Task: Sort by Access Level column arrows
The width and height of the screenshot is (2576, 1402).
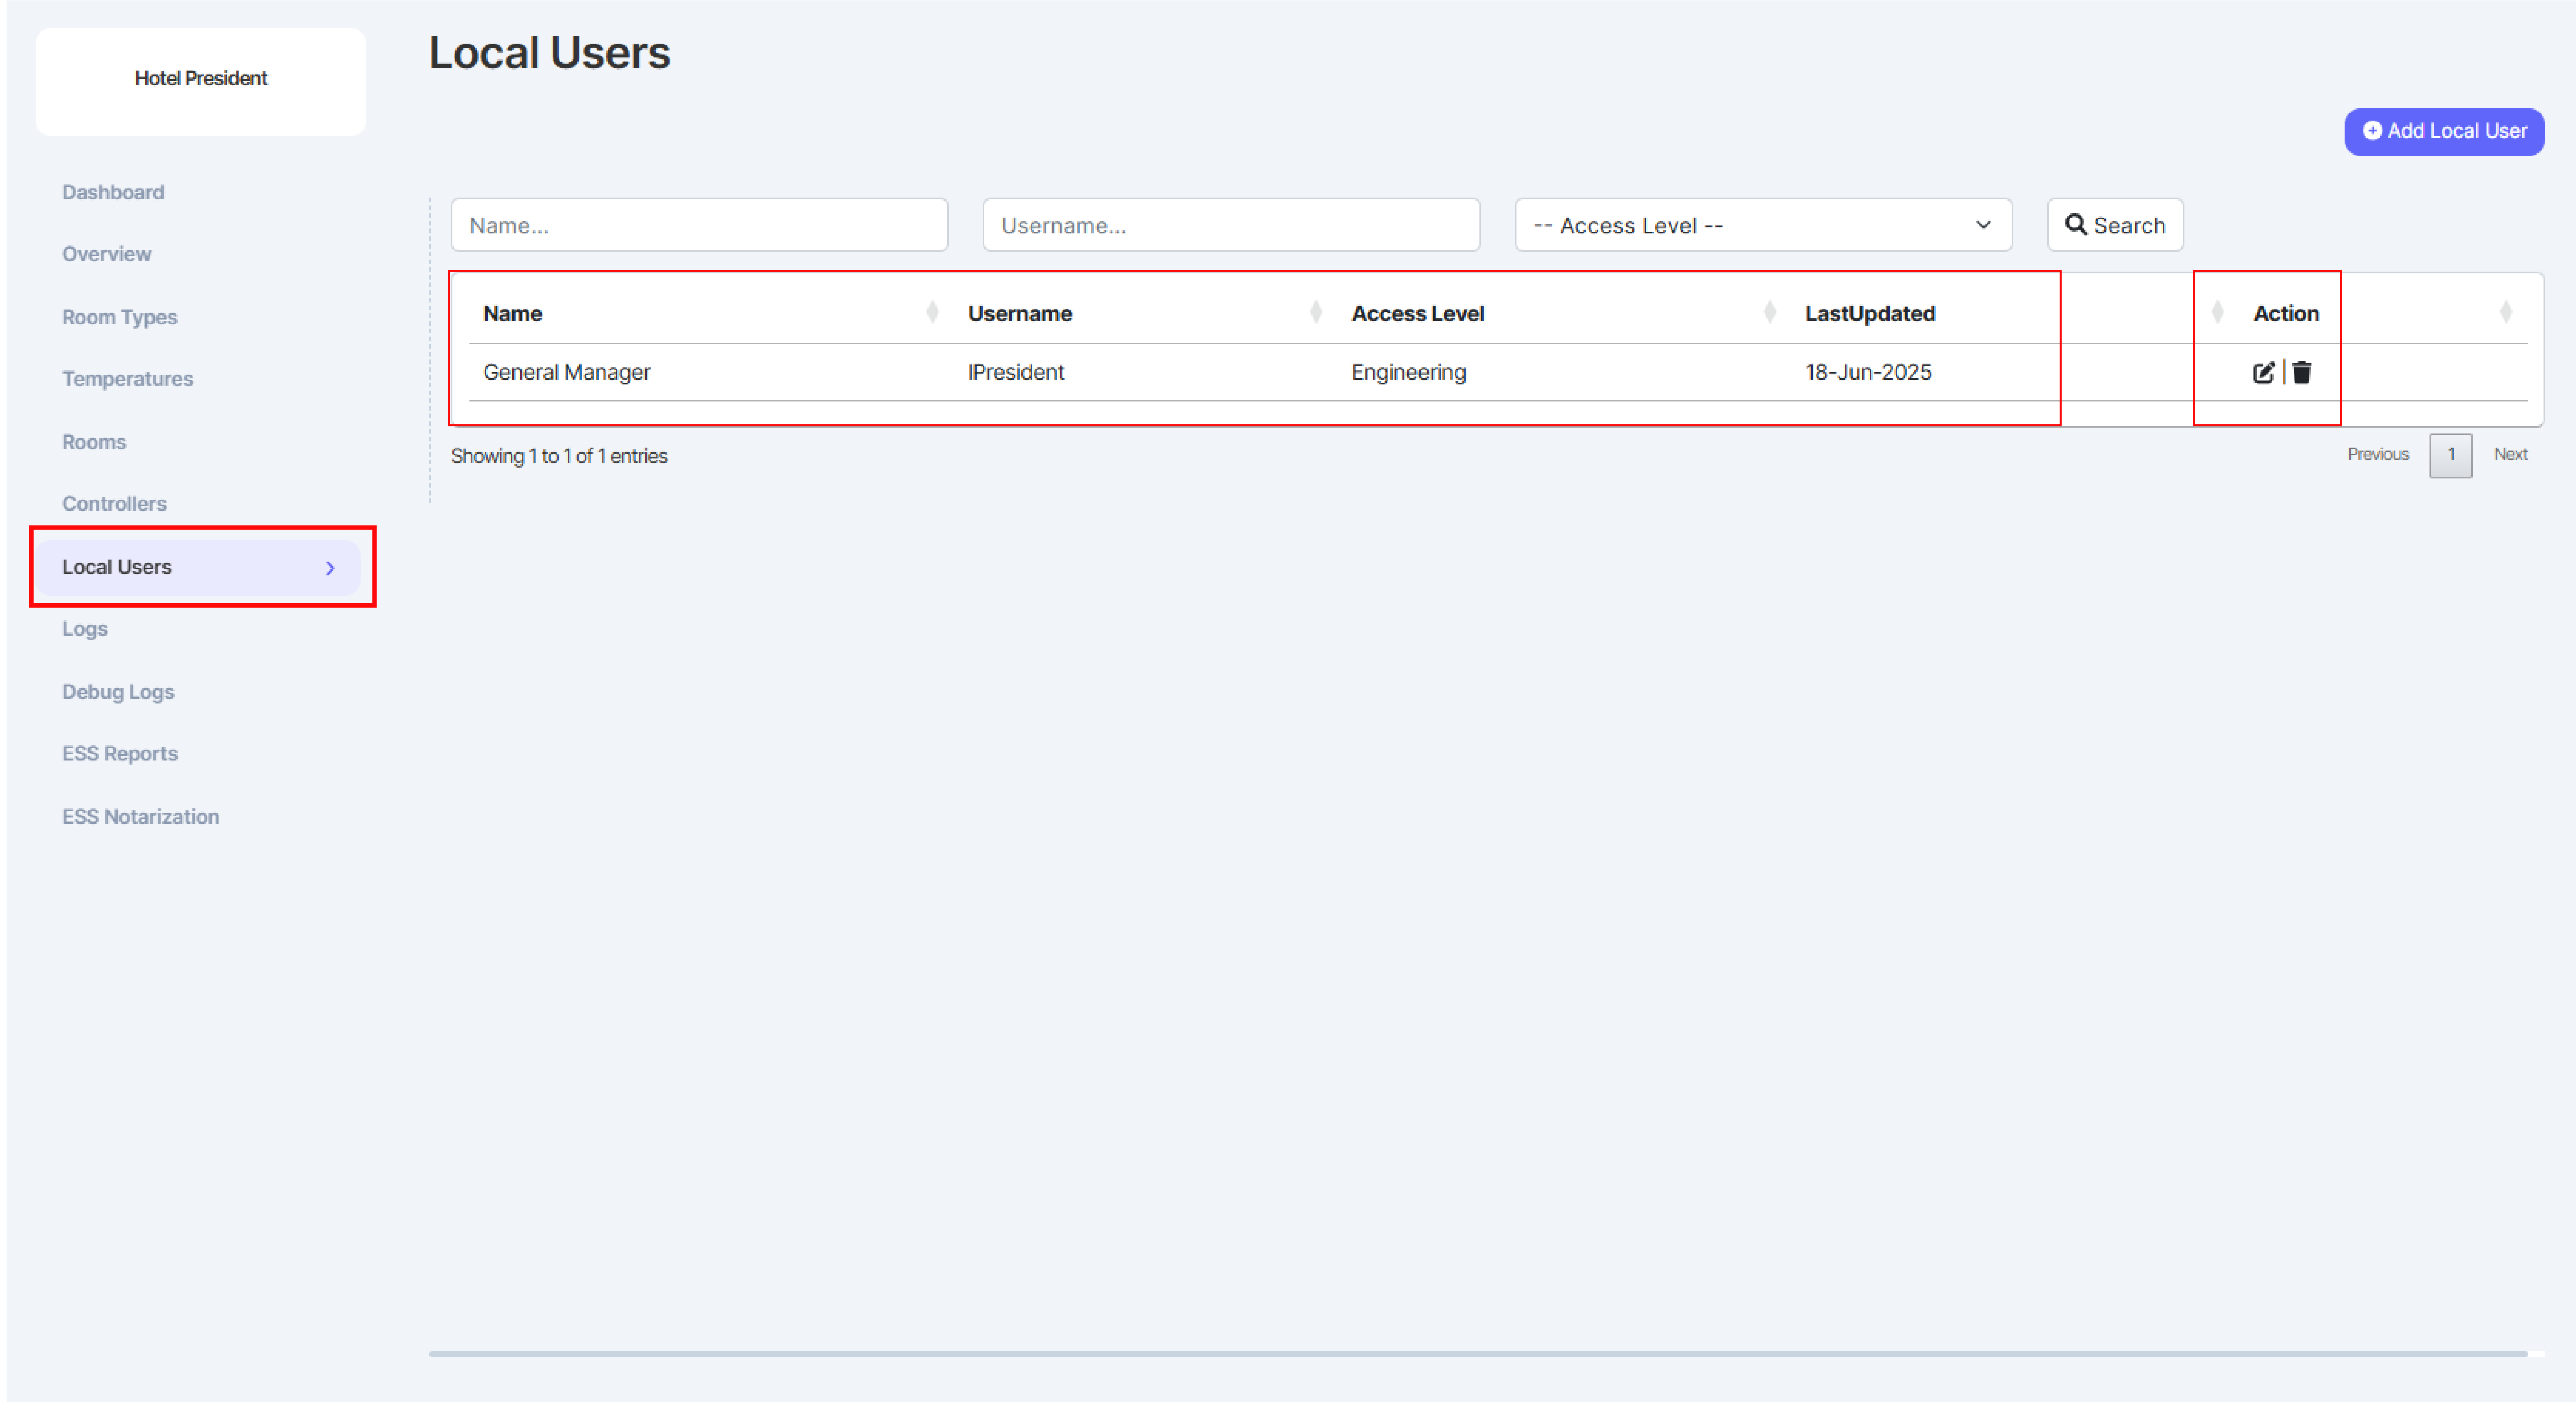Action: pyautogui.click(x=1770, y=313)
